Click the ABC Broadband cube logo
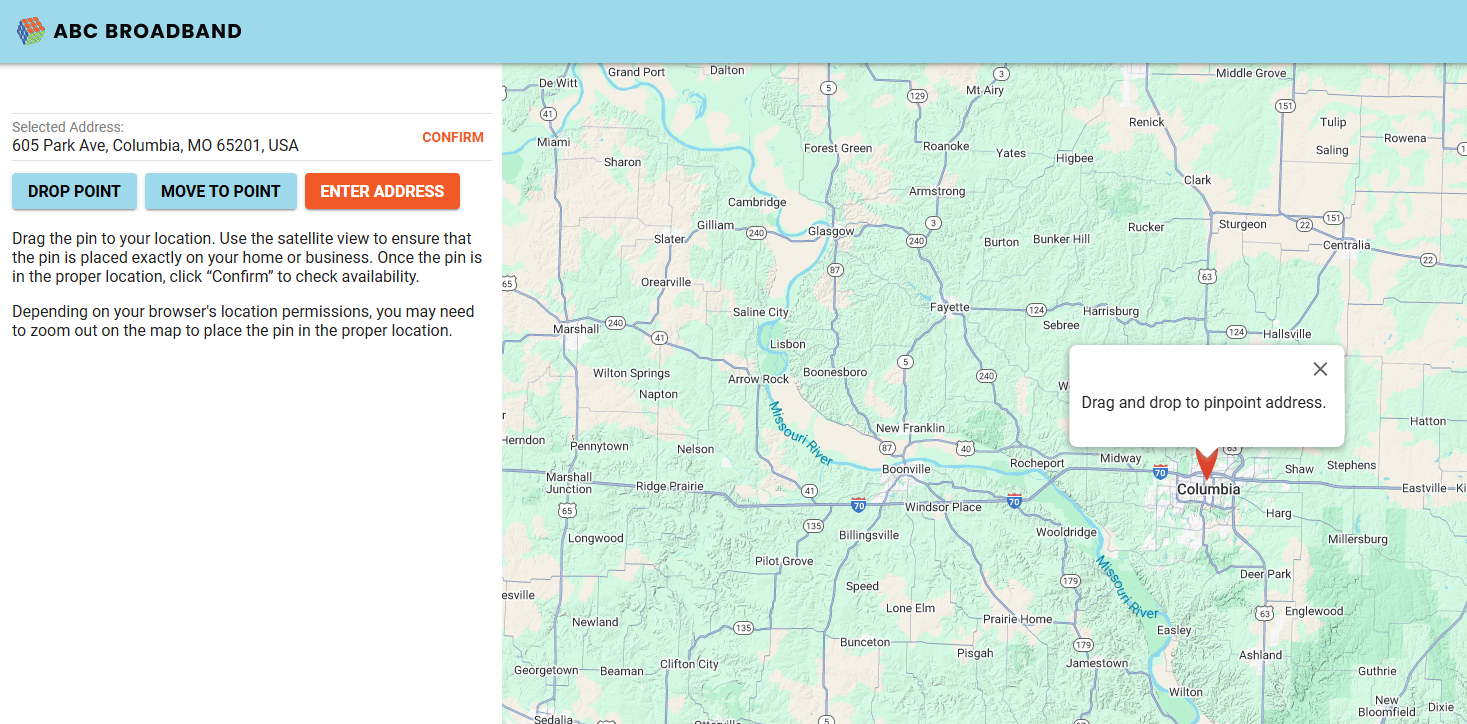The width and height of the screenshot is (1467, 724). 31,31
